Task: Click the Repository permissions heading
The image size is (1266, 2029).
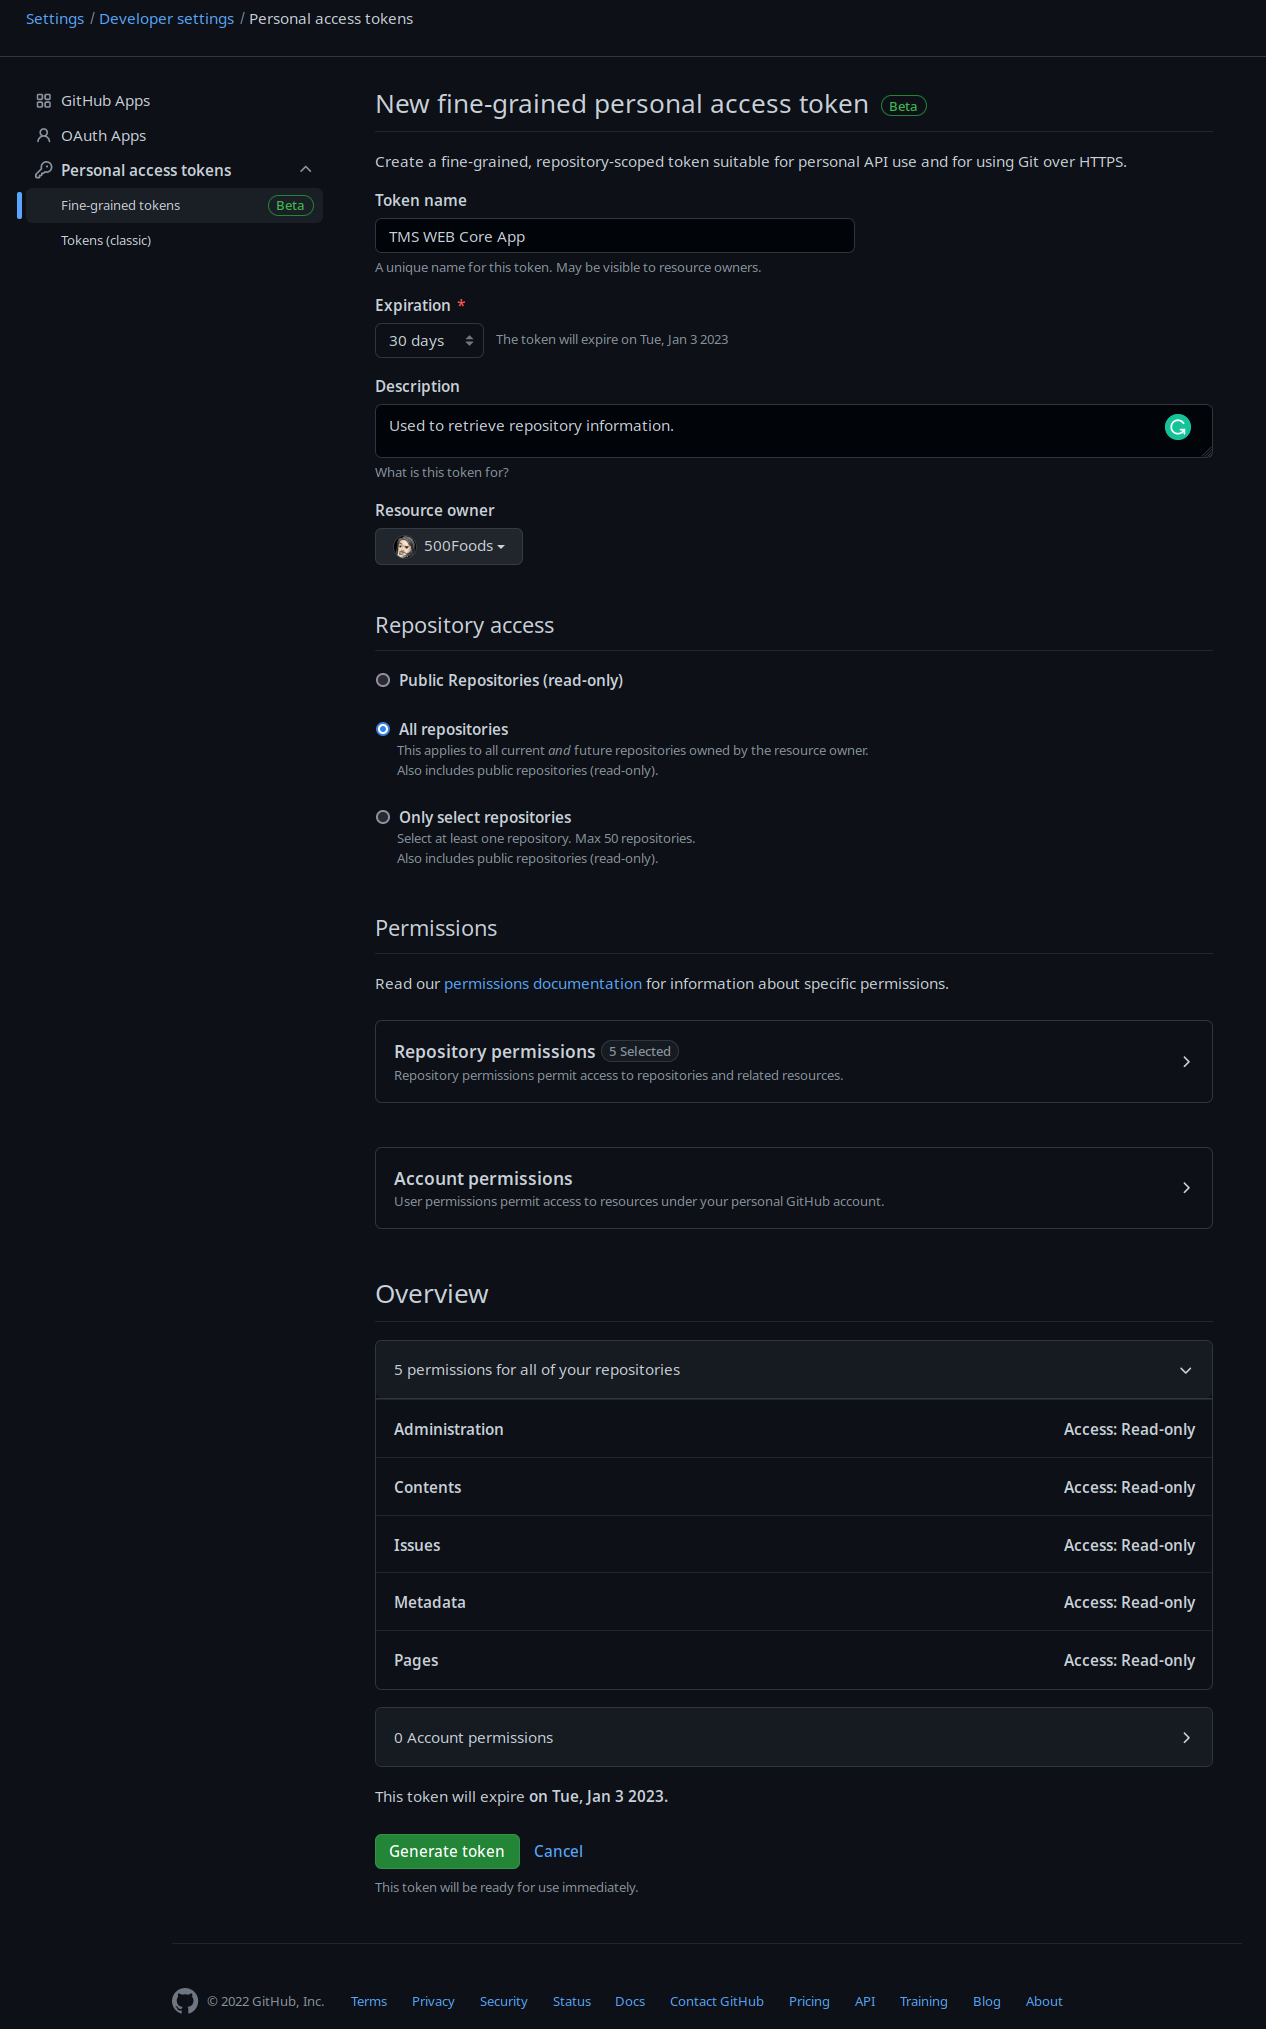Action: [x=494, y=1051]
